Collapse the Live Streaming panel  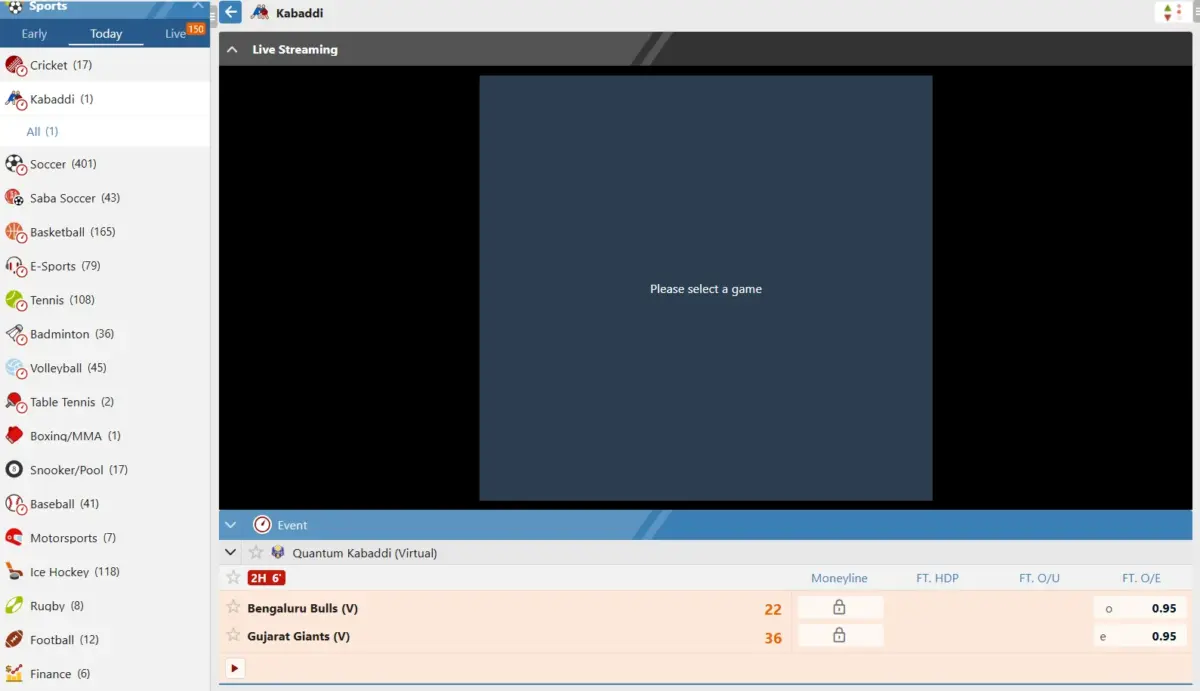pos(232,49)
